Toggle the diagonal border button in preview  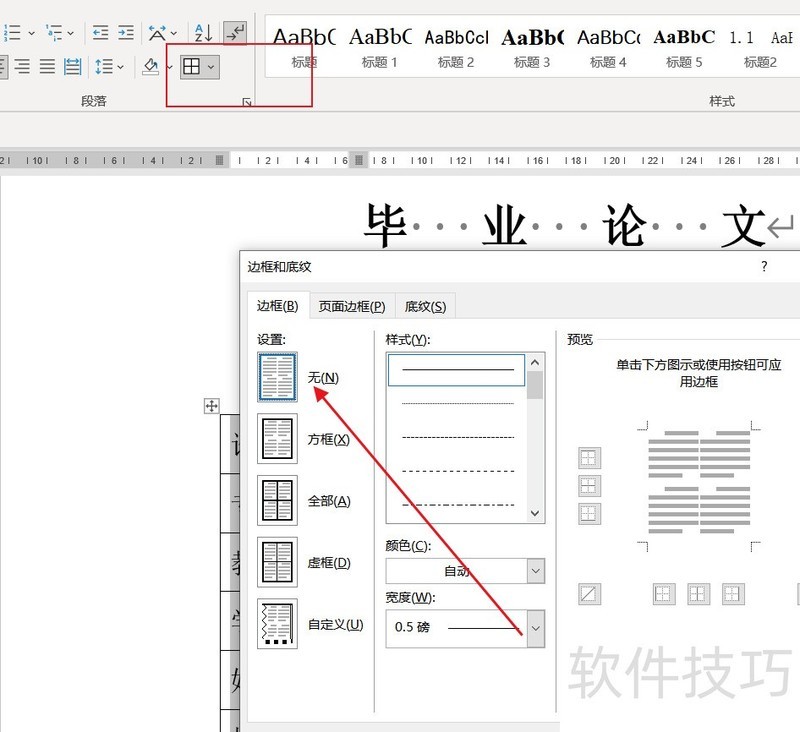pos(589,594)
